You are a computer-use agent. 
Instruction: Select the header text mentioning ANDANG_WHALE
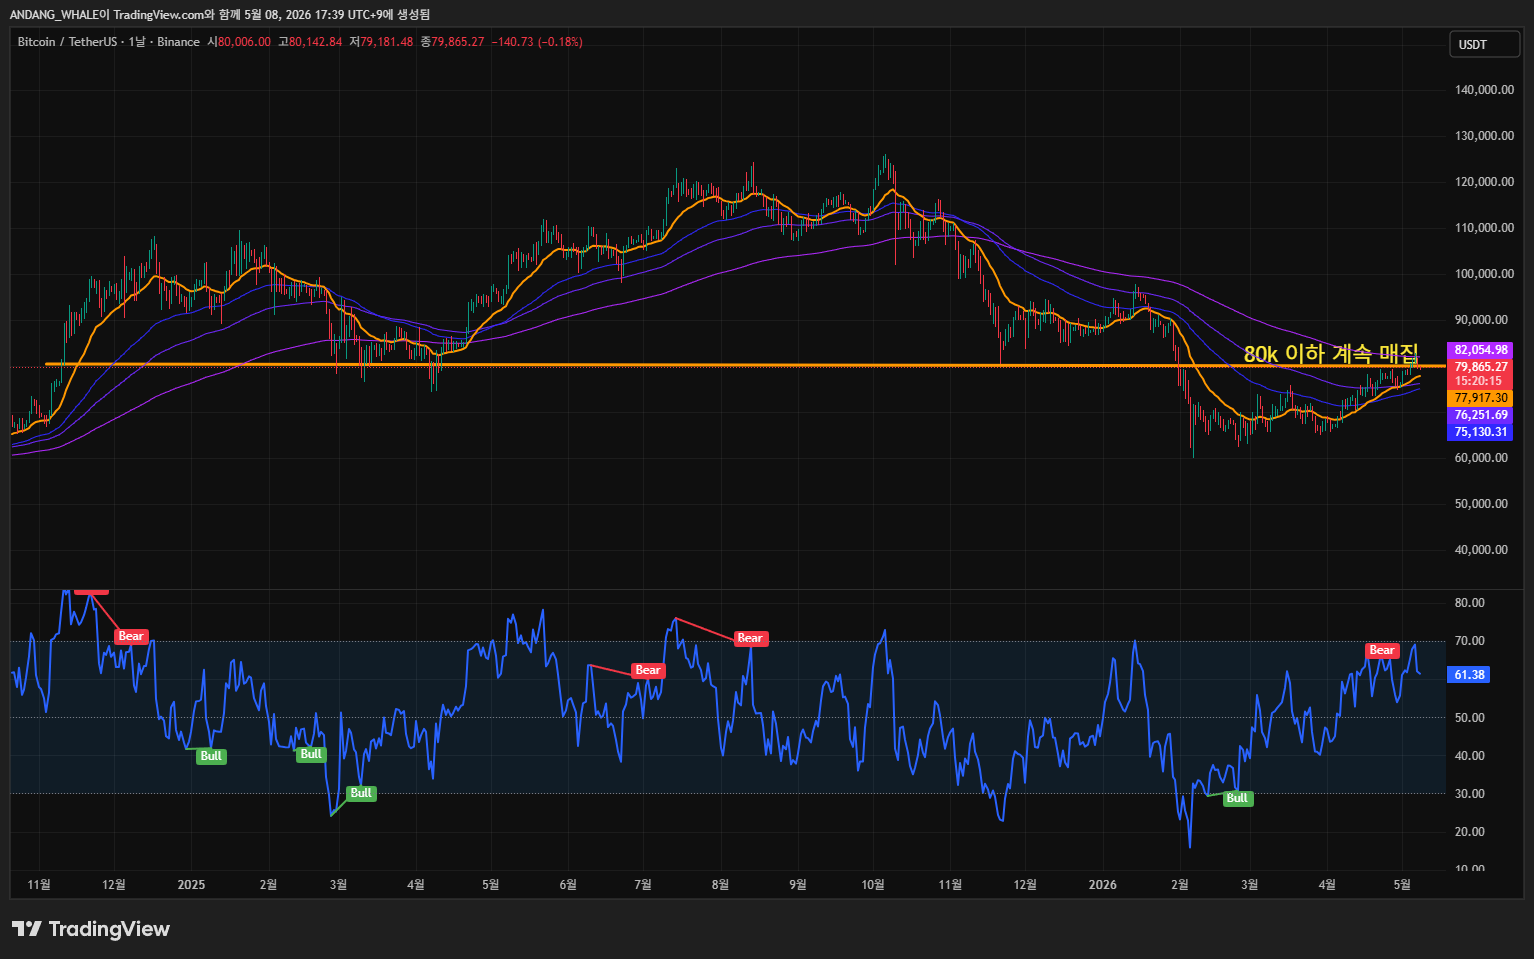tap(220, 14)
